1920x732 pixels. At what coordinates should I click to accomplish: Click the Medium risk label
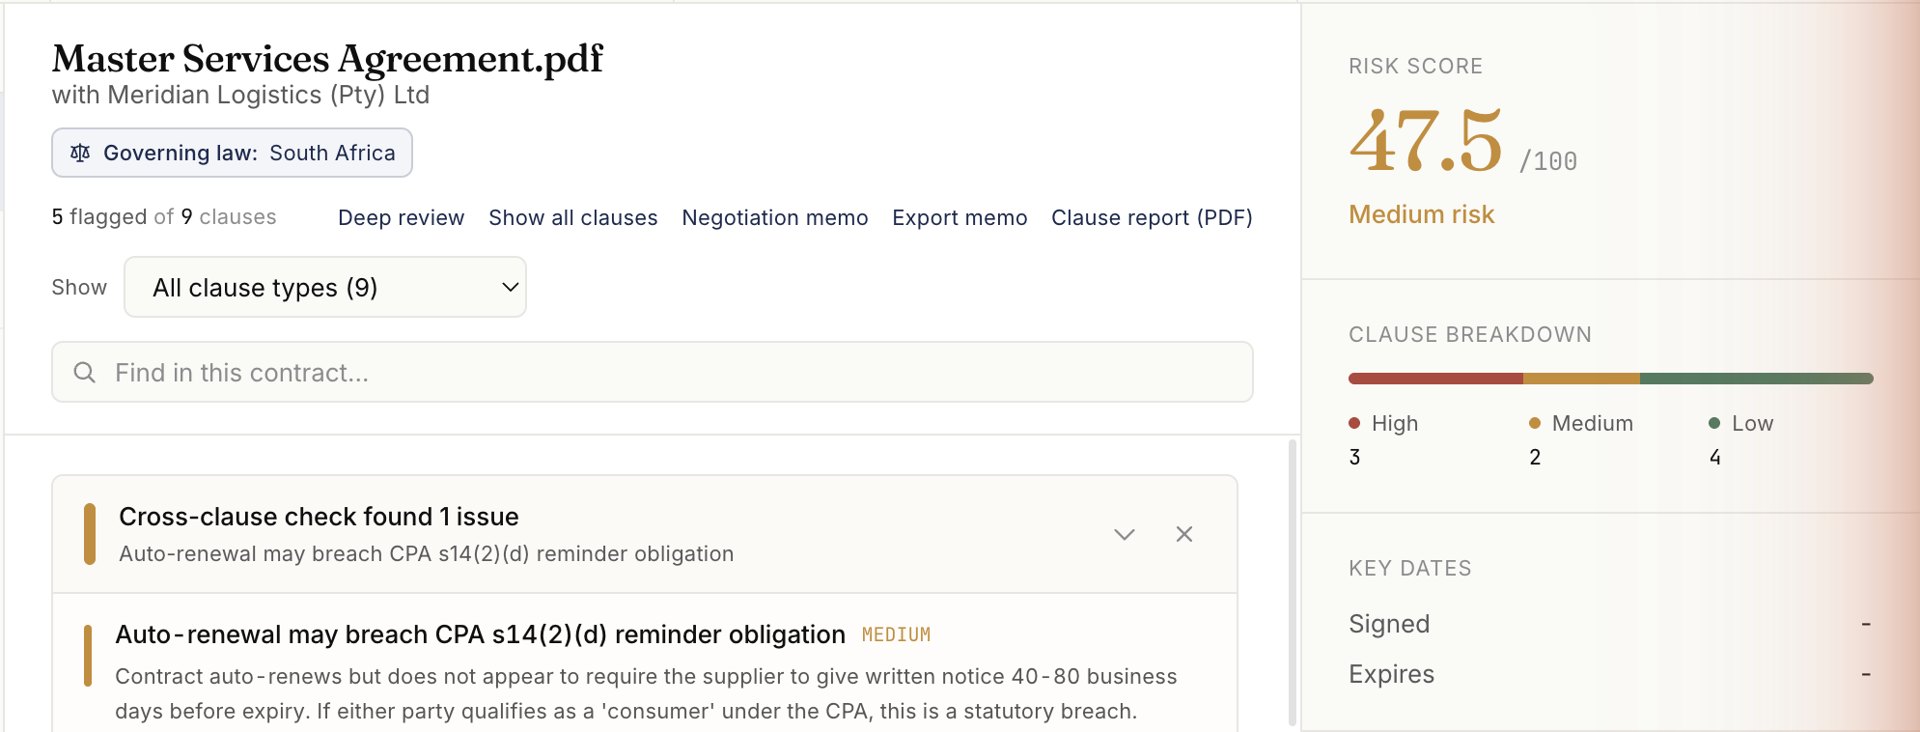tap(1421, 214)
